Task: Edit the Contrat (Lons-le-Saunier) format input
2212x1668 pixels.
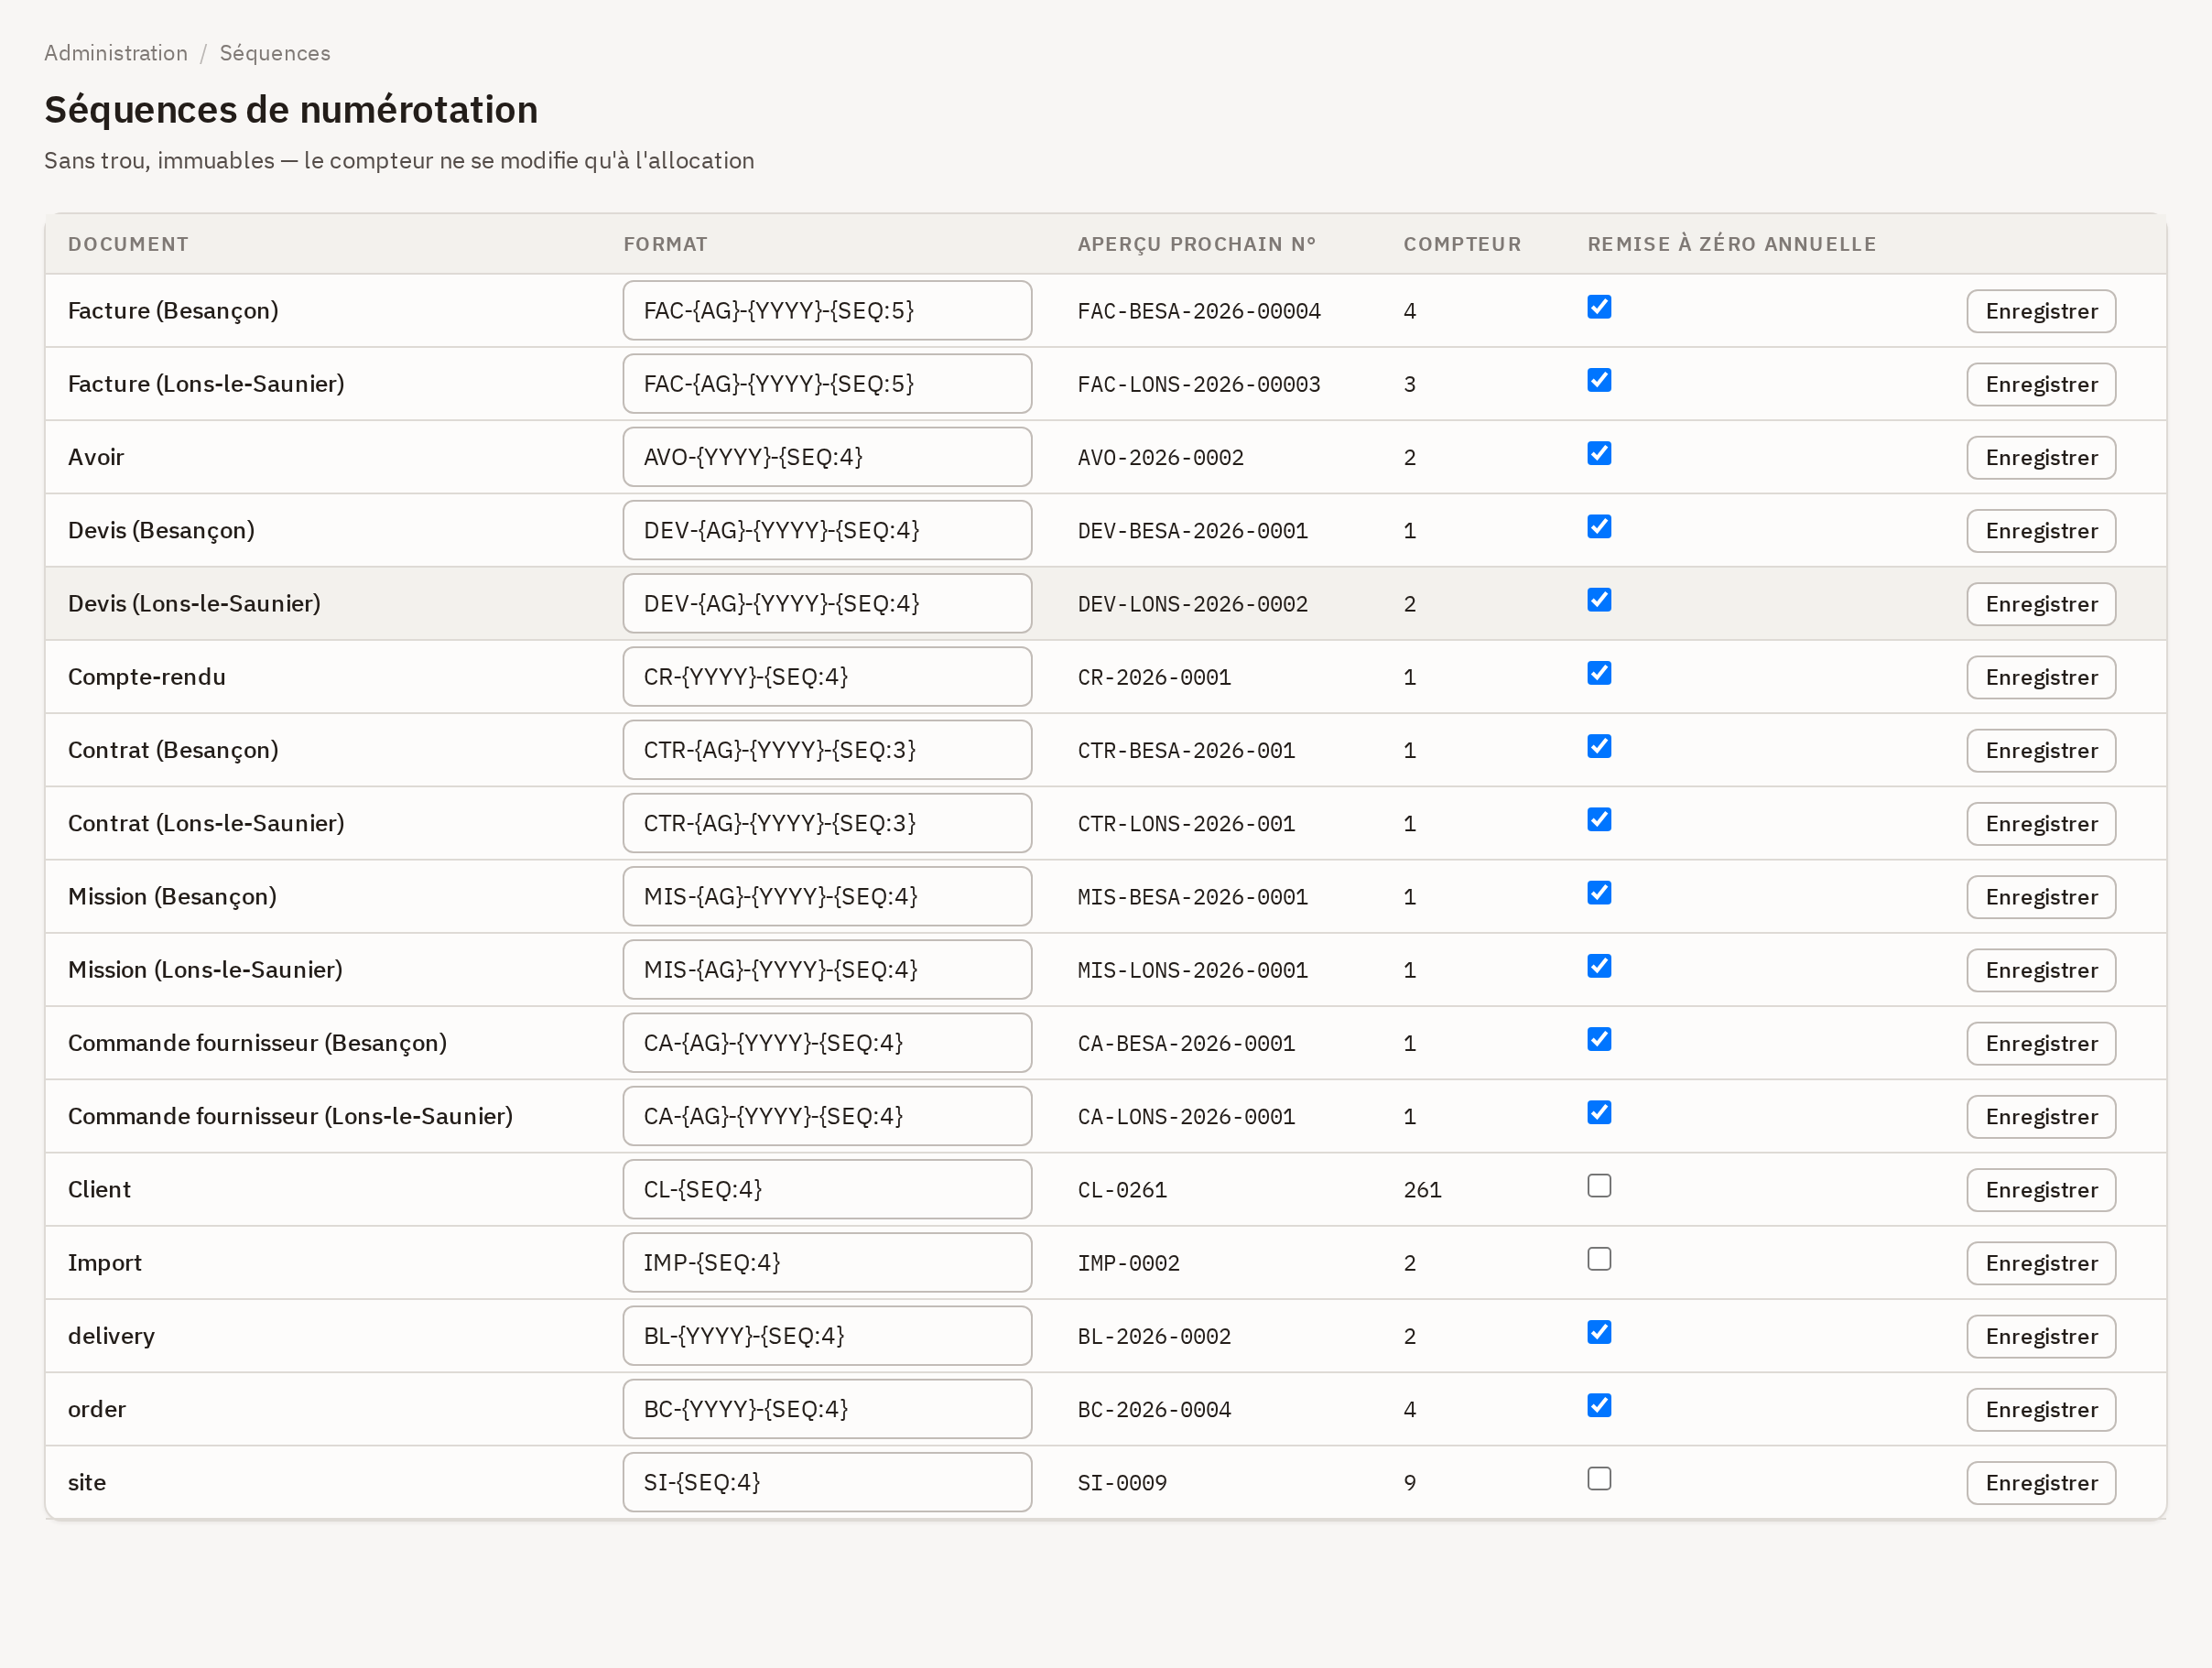Action: tap(827, 824)
